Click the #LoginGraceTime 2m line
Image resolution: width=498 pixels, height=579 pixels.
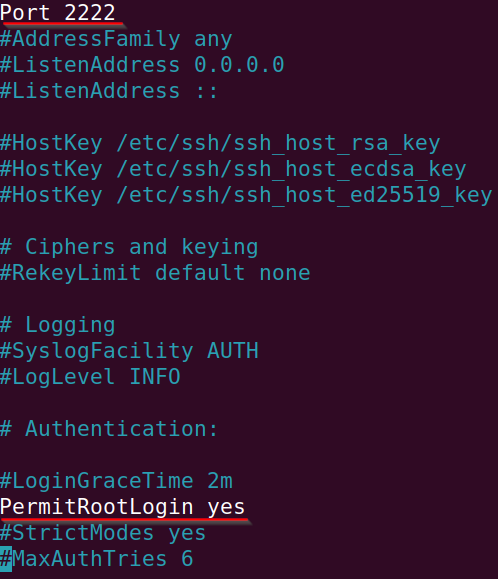point(116,481)
